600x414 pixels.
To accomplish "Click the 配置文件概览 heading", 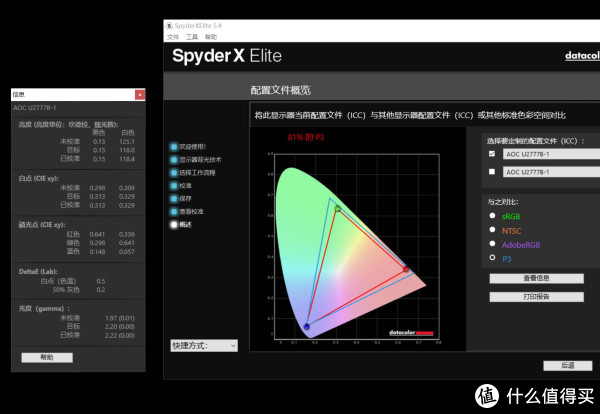I will point(280,90).
